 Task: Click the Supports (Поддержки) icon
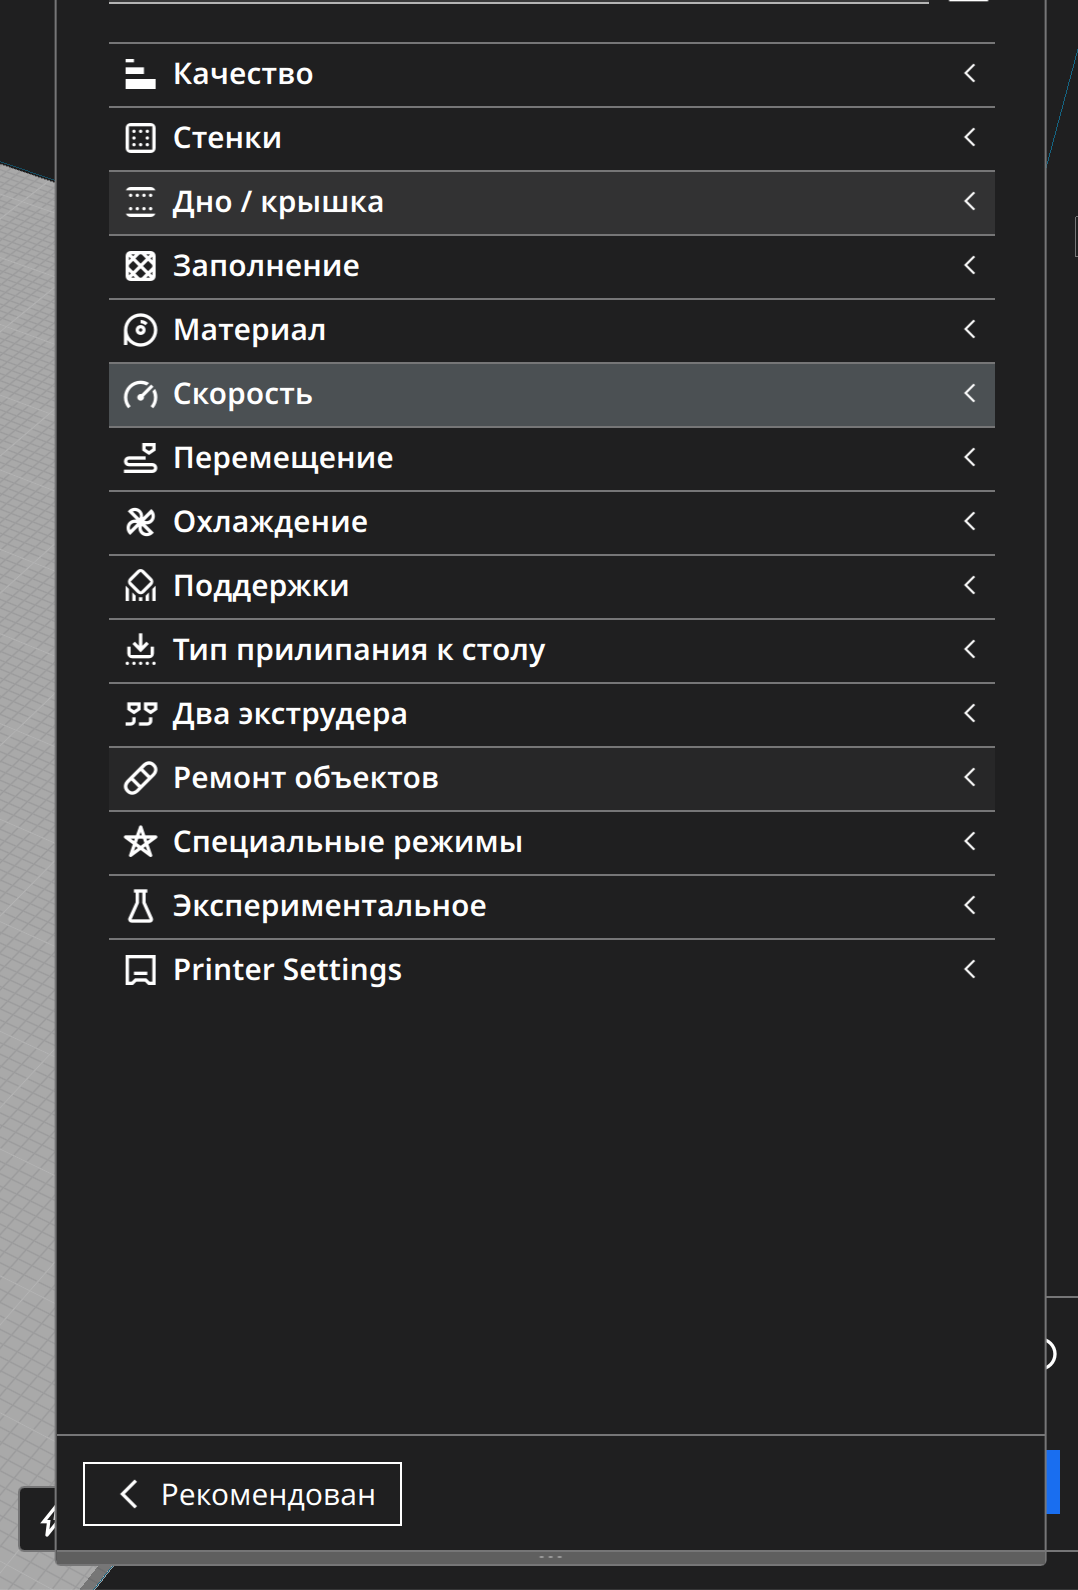140,586
